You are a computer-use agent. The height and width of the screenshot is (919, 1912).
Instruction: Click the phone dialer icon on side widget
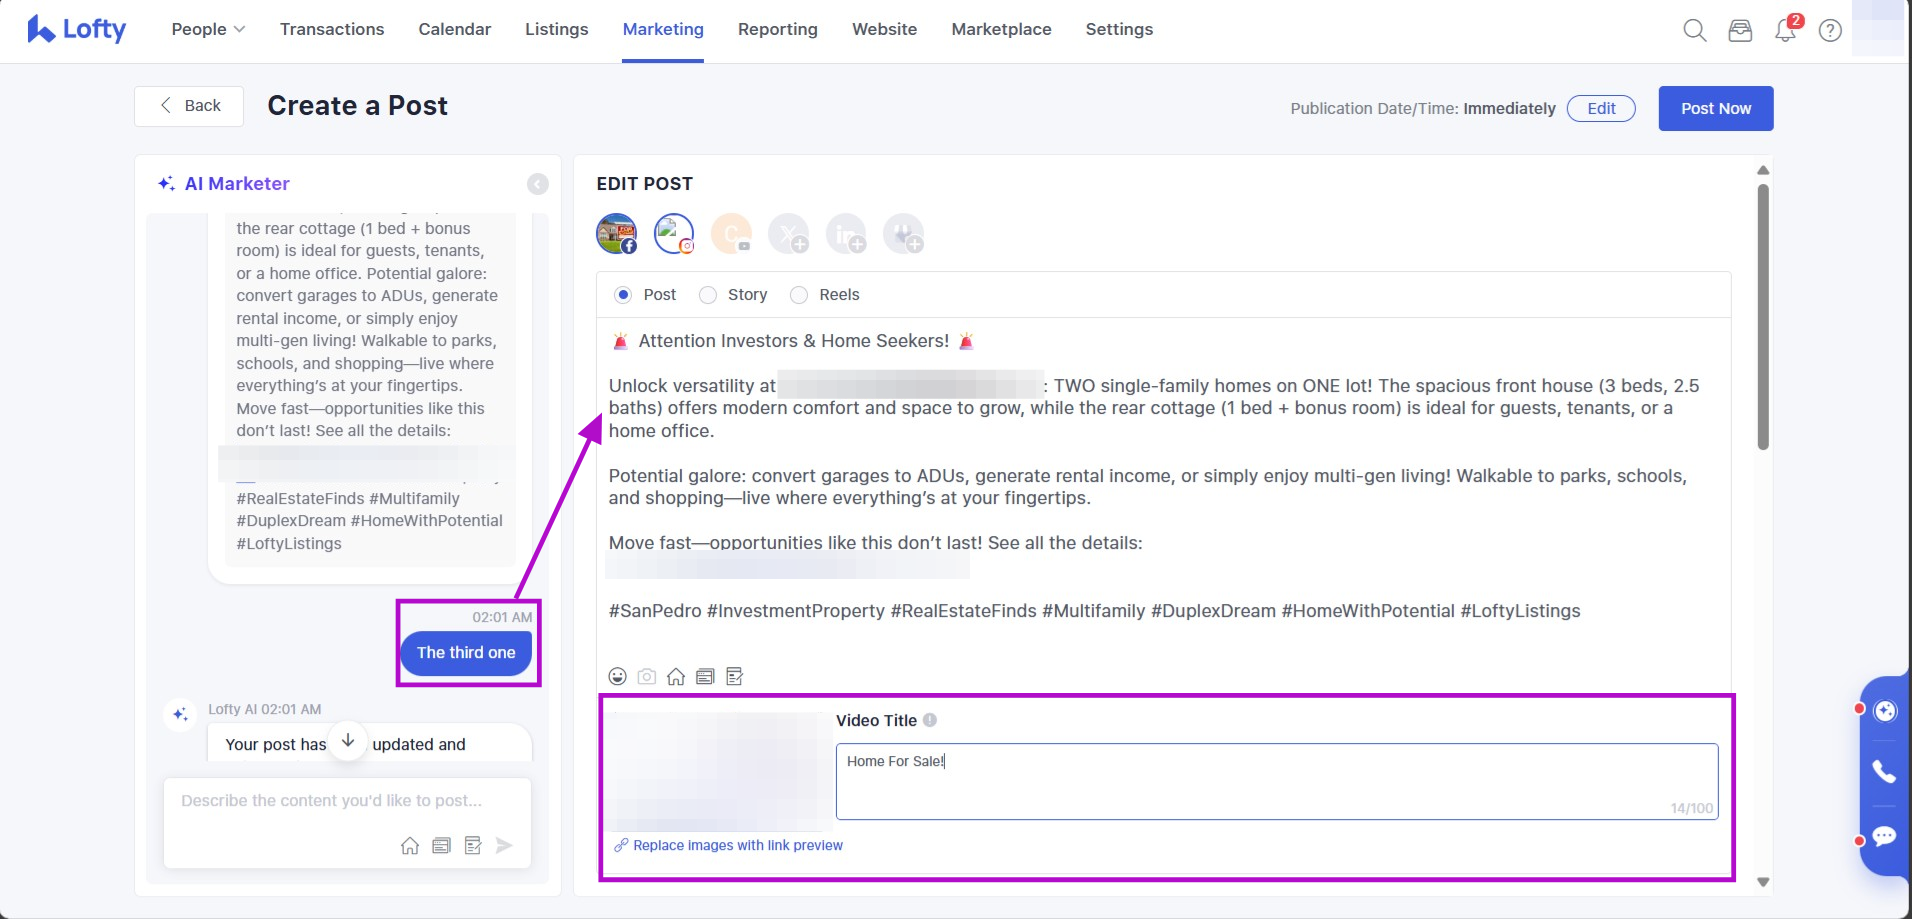pos(1884,771)
